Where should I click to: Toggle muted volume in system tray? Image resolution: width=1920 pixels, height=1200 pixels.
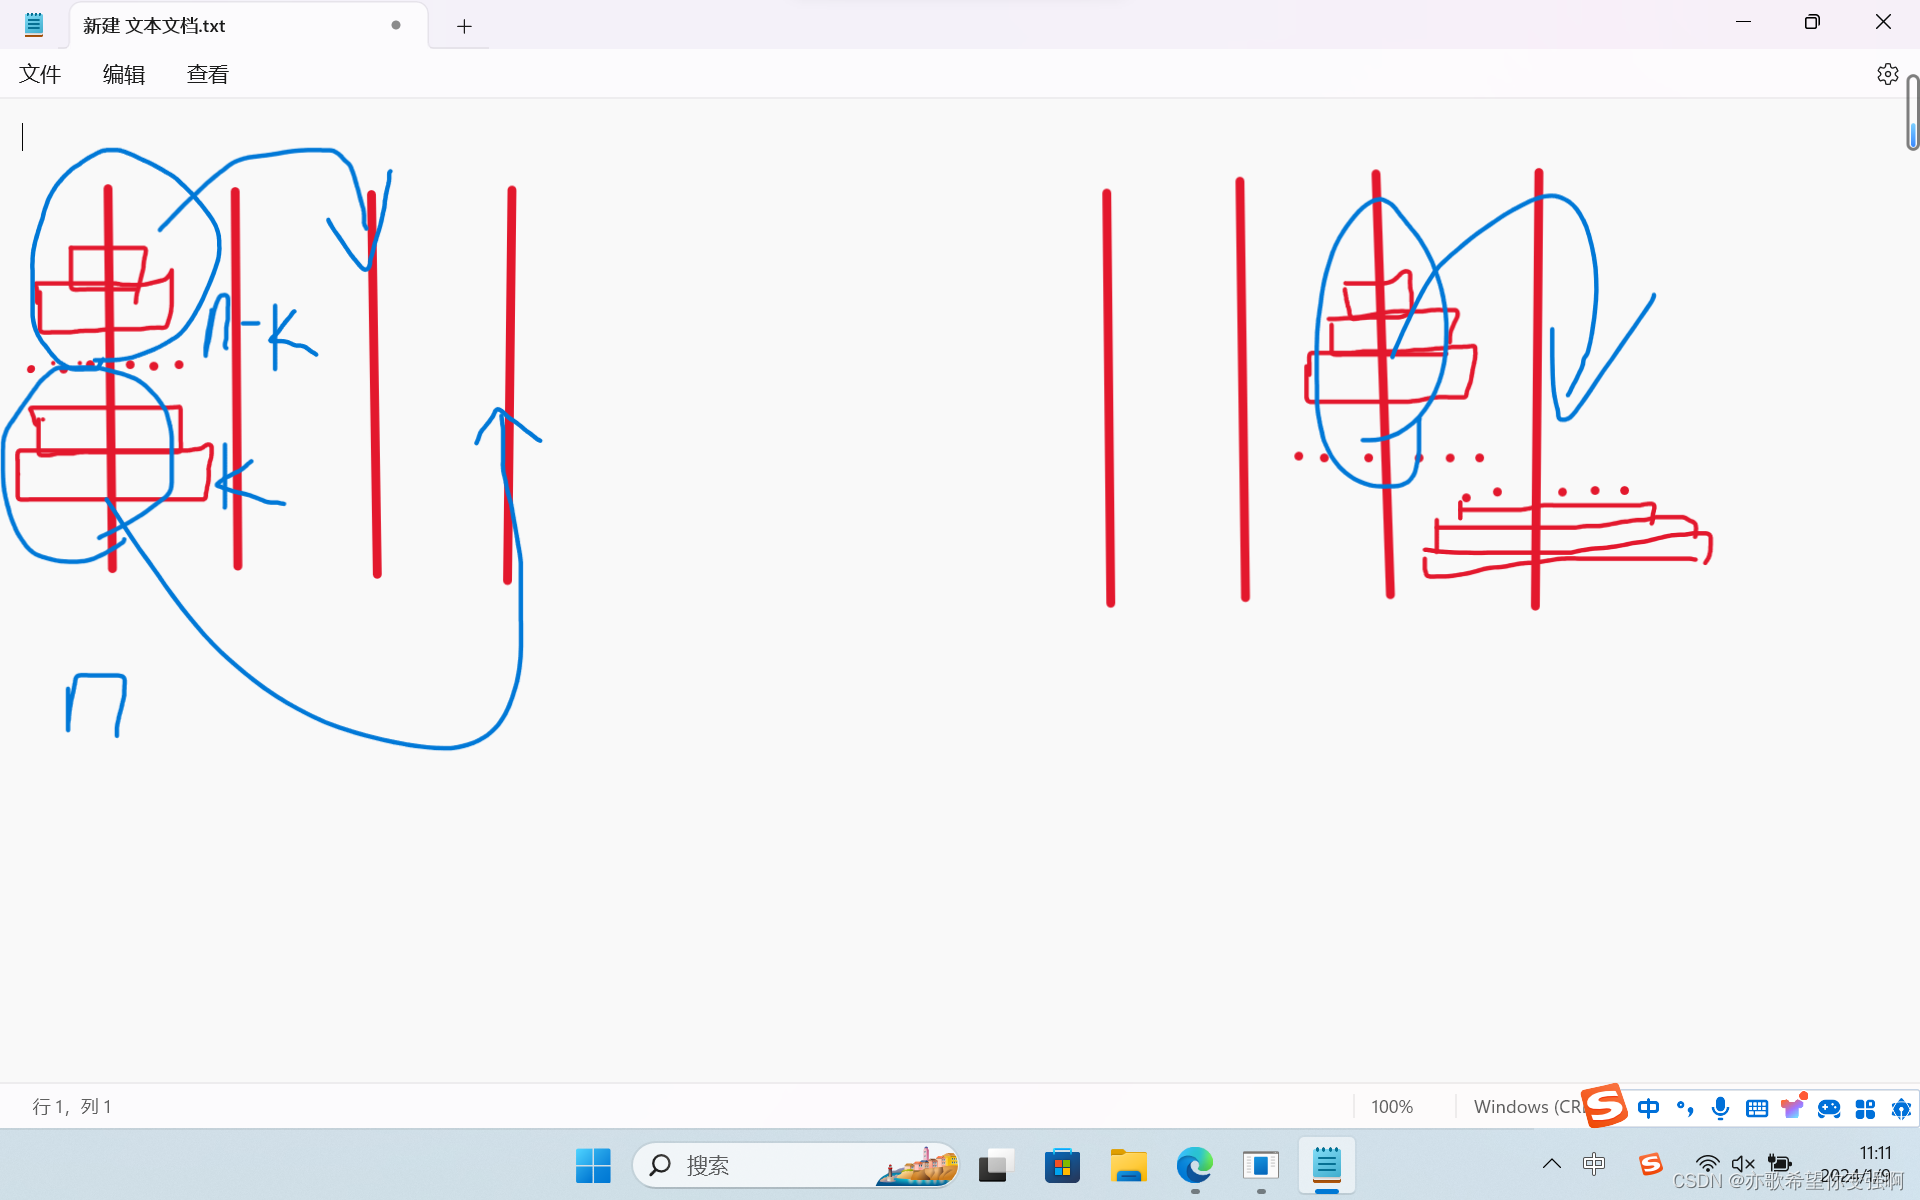(x=1743, y=1163)
